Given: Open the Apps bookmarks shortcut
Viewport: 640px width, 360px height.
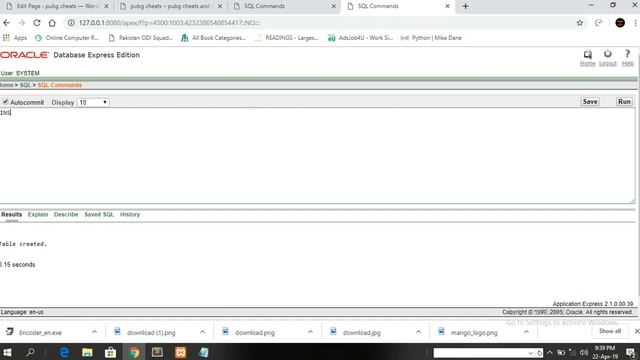Looking at the screenshot, I should (x=15, y=38).
